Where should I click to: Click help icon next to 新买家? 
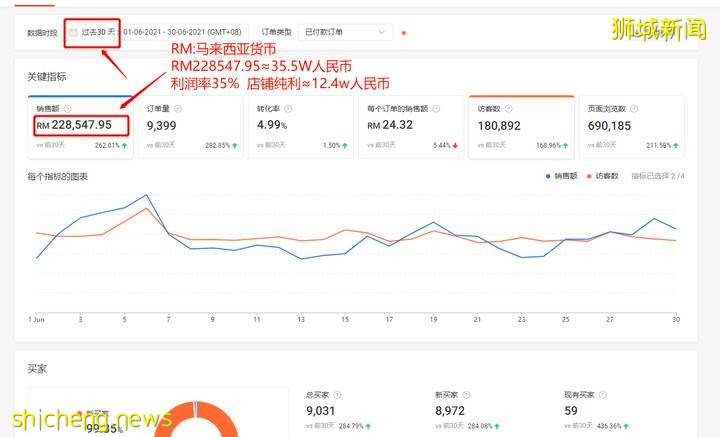click(x=466, y=395)
